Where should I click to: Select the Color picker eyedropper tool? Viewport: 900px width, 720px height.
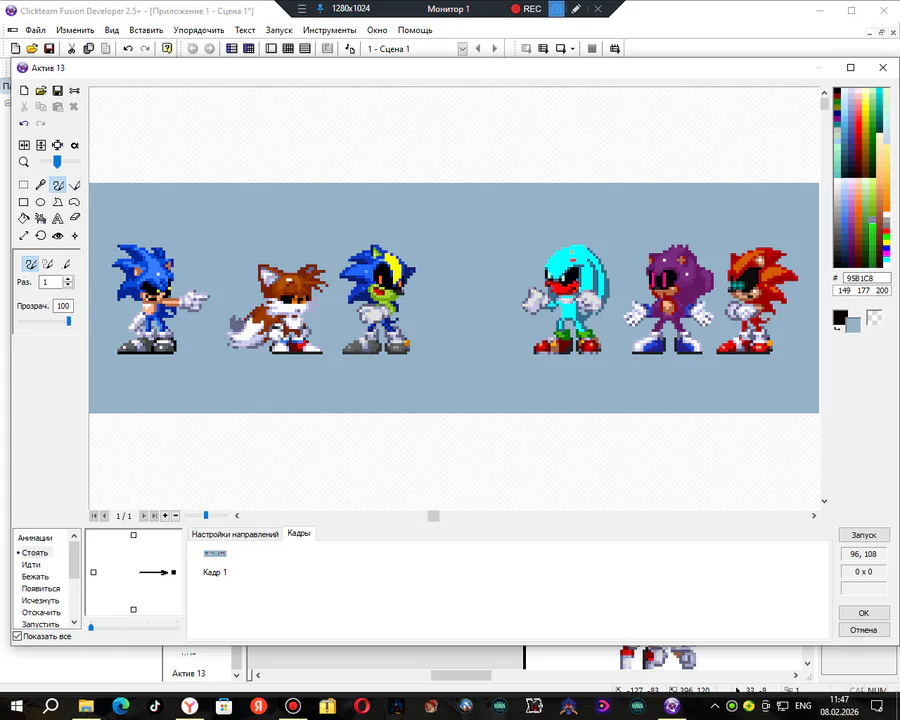pyautogui.click(x=41, y=185)
